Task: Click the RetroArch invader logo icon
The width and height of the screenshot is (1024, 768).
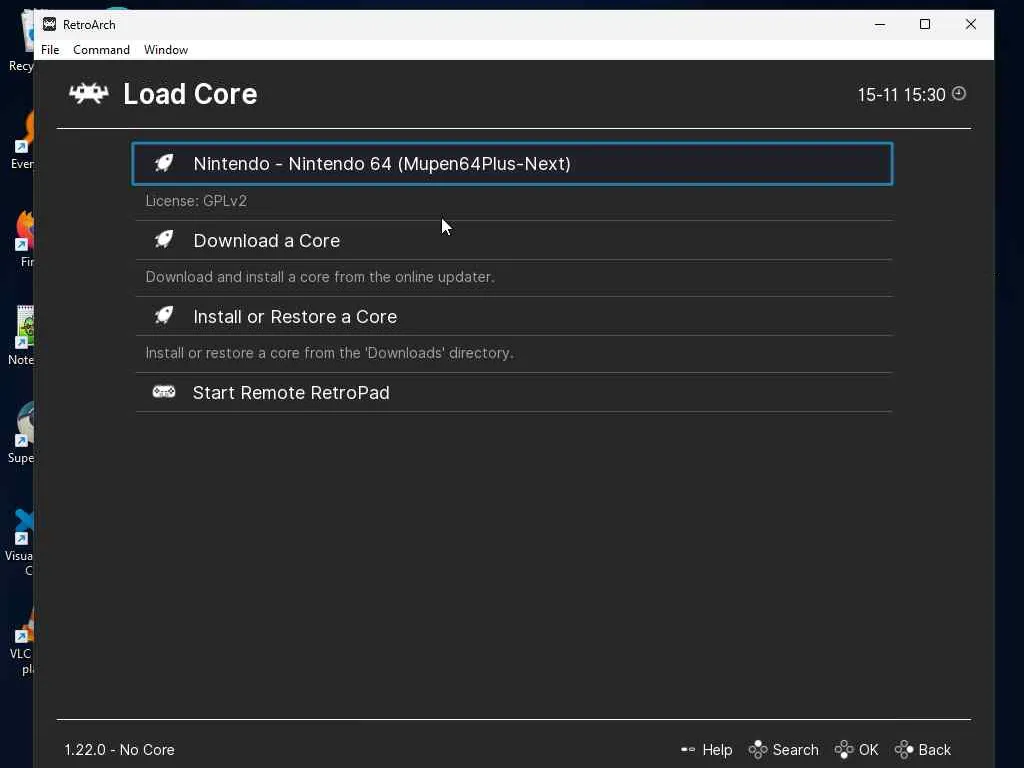Action: pos(88,94)
